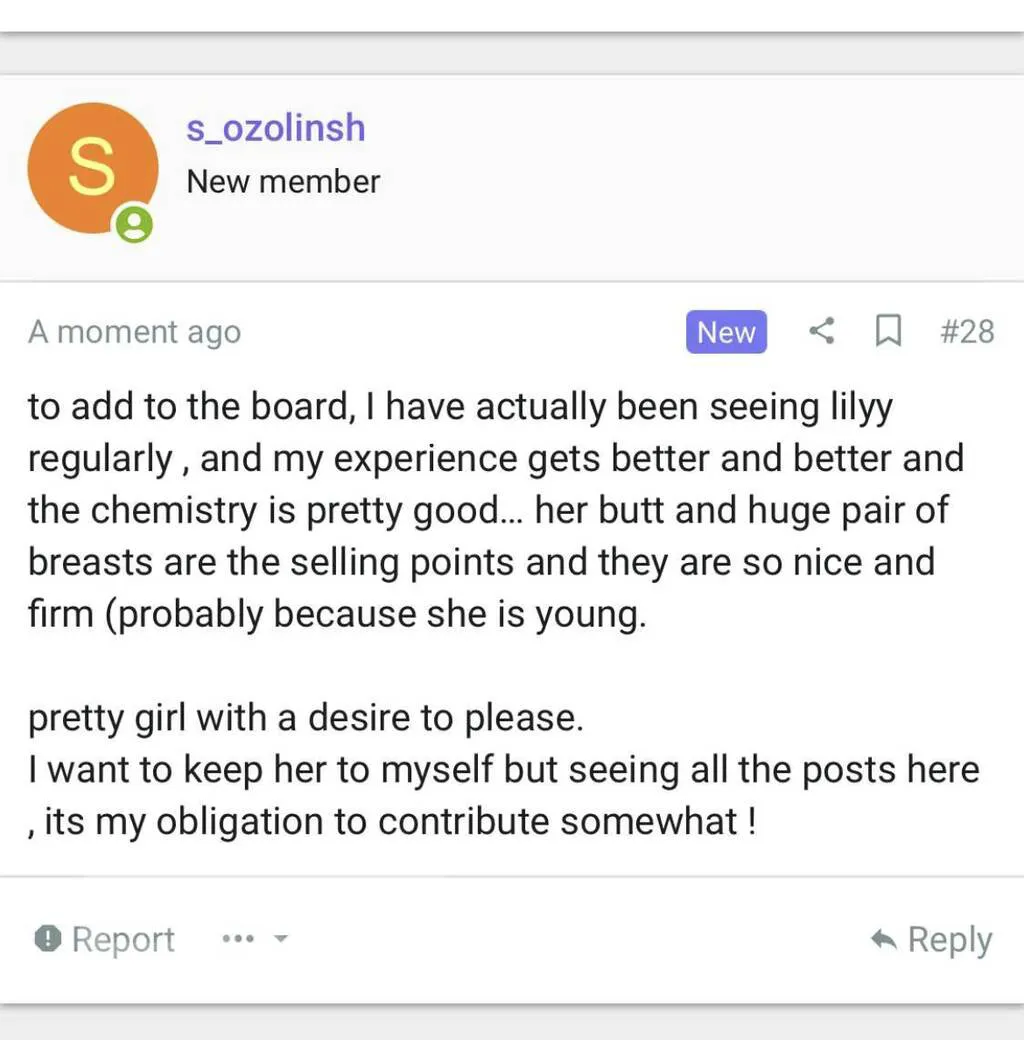This screenshot has height=1040, width=1024.
Task: Click the line starting "pretty girl with"
Action: pyautogui.click(x=305, y=718)
